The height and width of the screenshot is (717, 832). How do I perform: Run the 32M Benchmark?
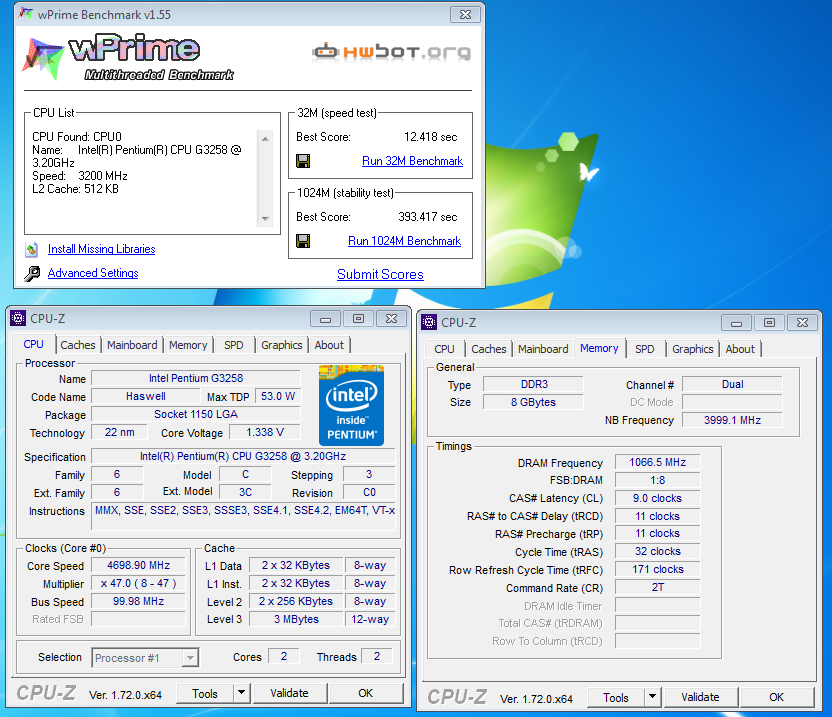412,161
